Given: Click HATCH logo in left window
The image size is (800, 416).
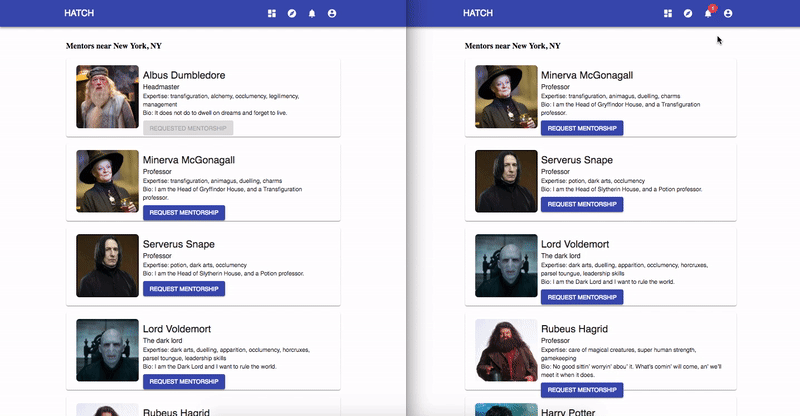Looking at the screenshot, I should pos(79,13).
